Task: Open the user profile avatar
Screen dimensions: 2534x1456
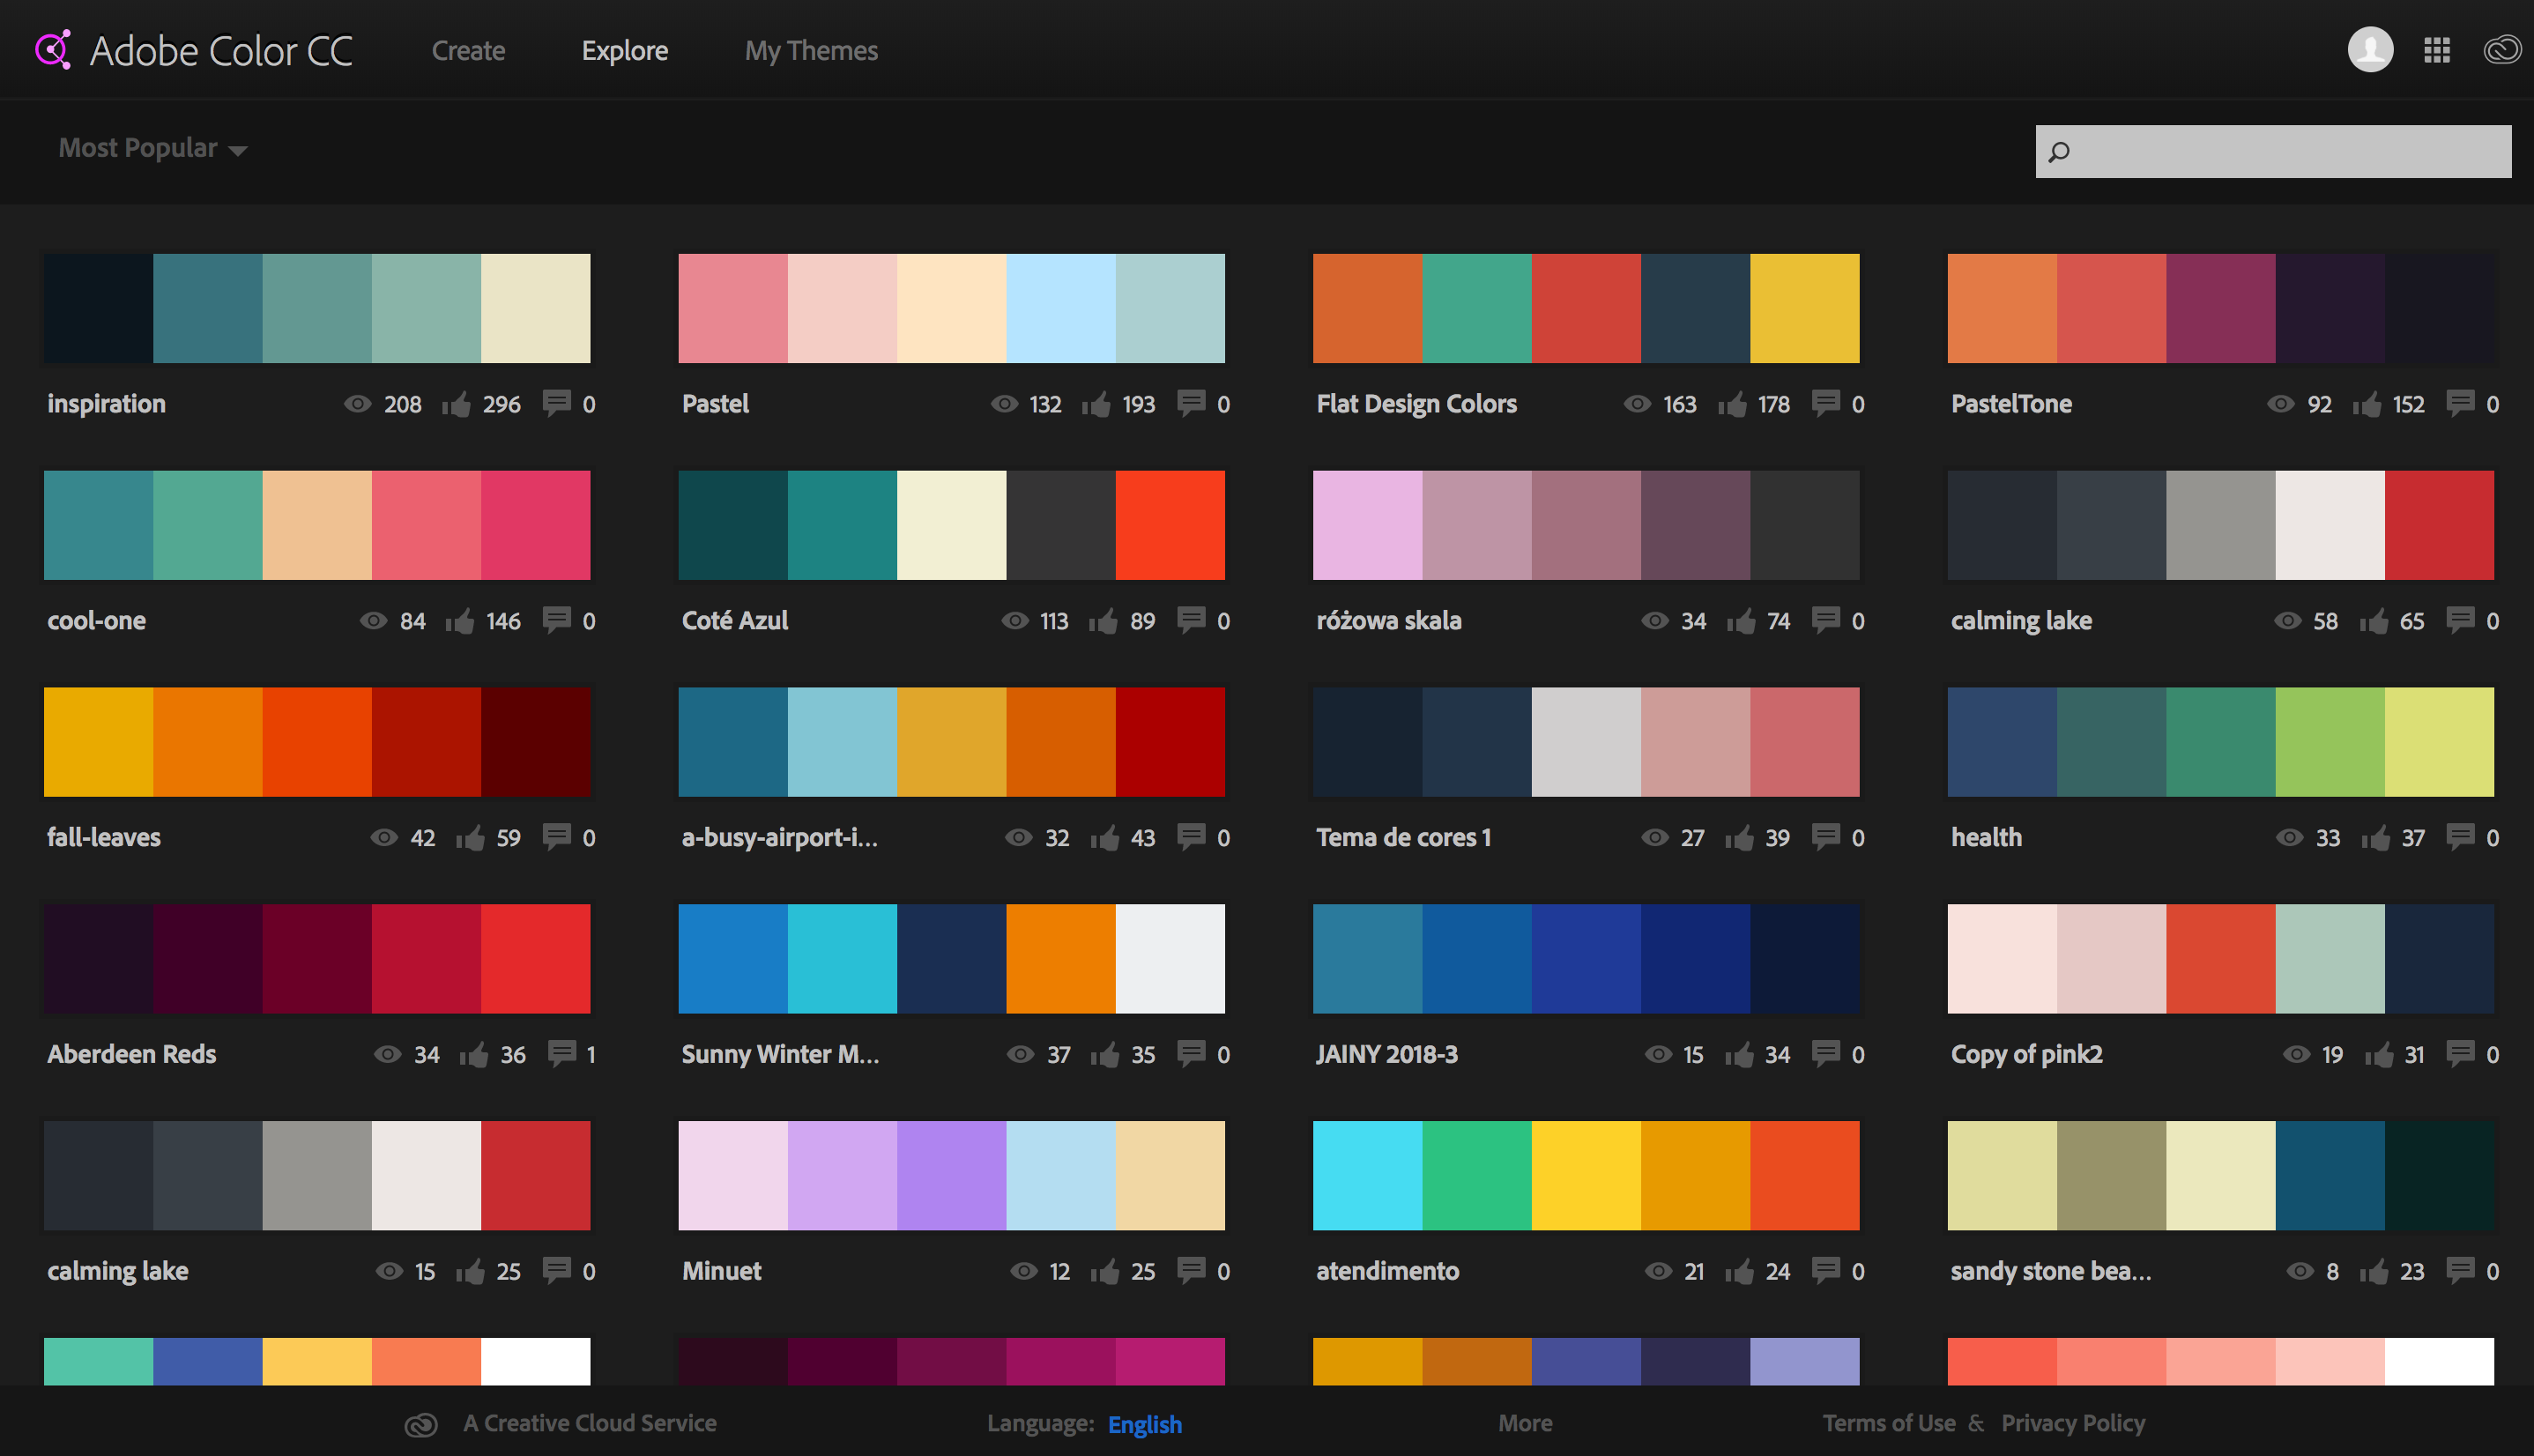Action: (2370, 50)
